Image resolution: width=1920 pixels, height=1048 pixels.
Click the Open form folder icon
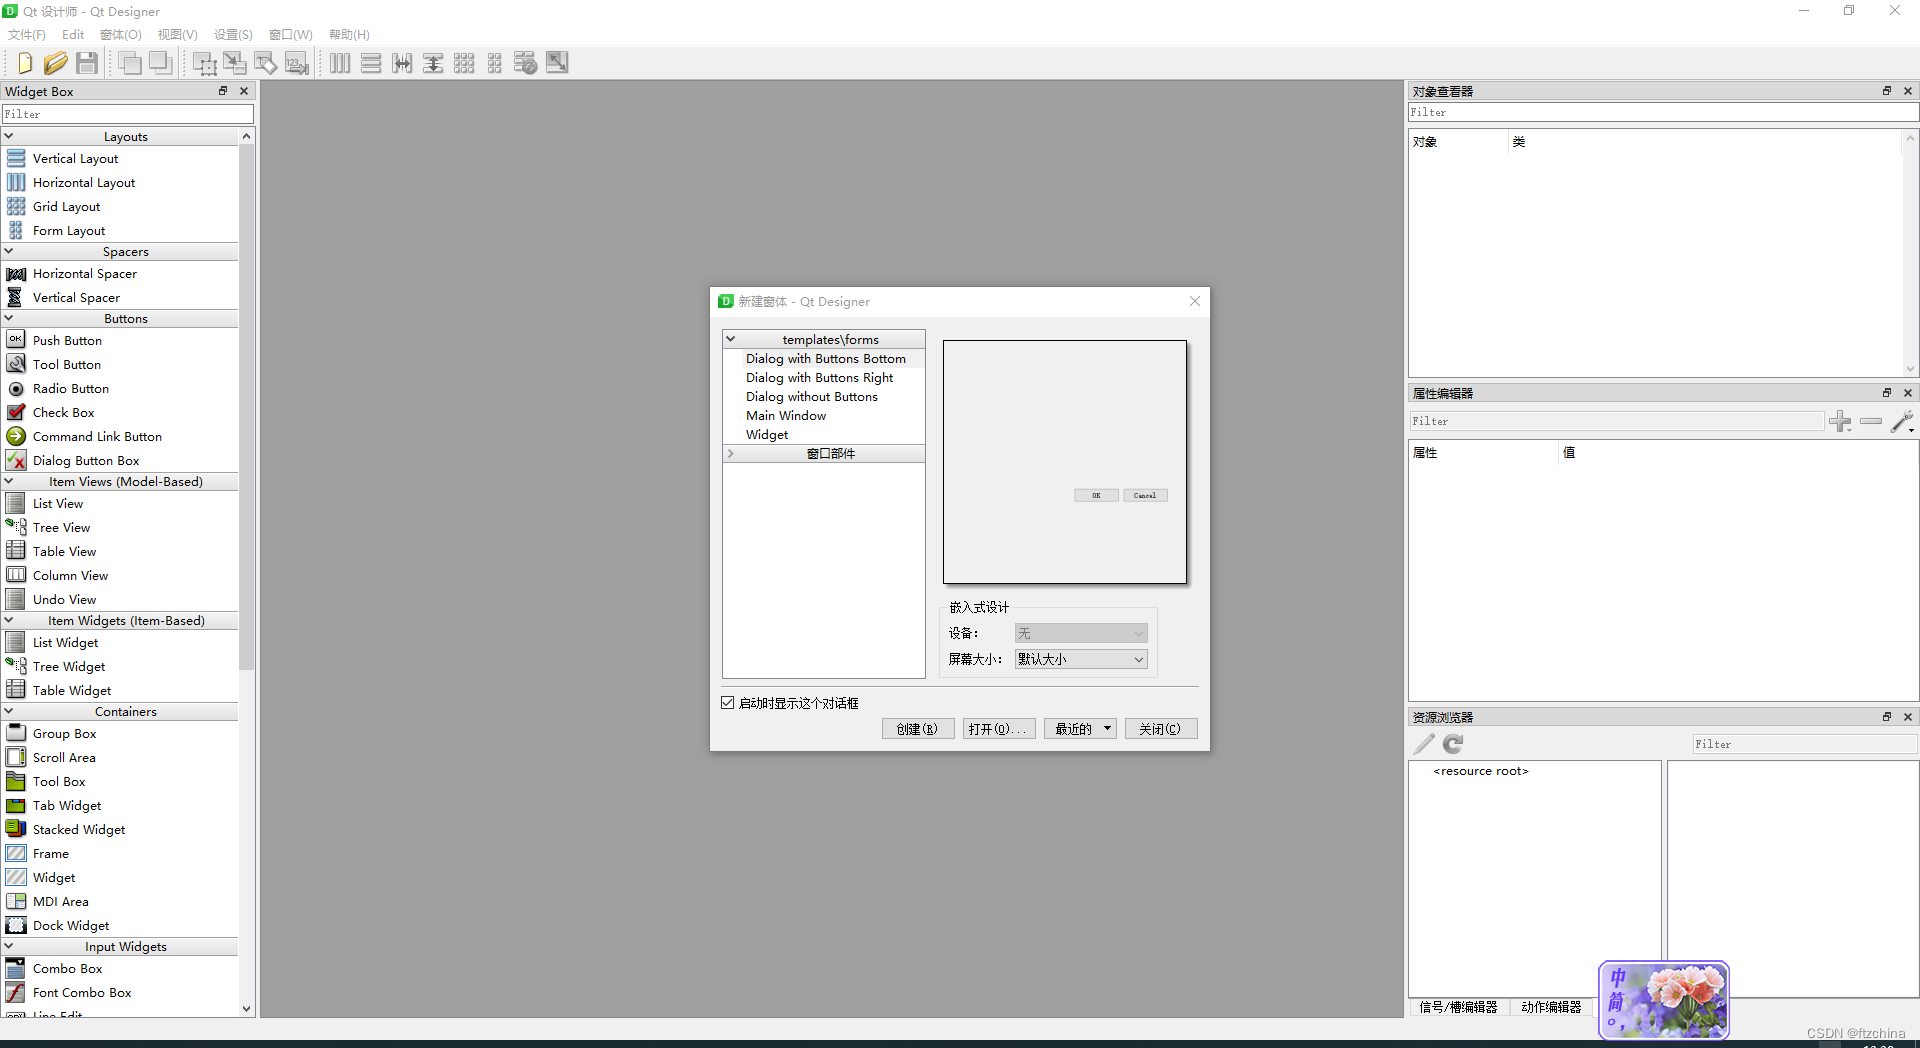(55, 63)
